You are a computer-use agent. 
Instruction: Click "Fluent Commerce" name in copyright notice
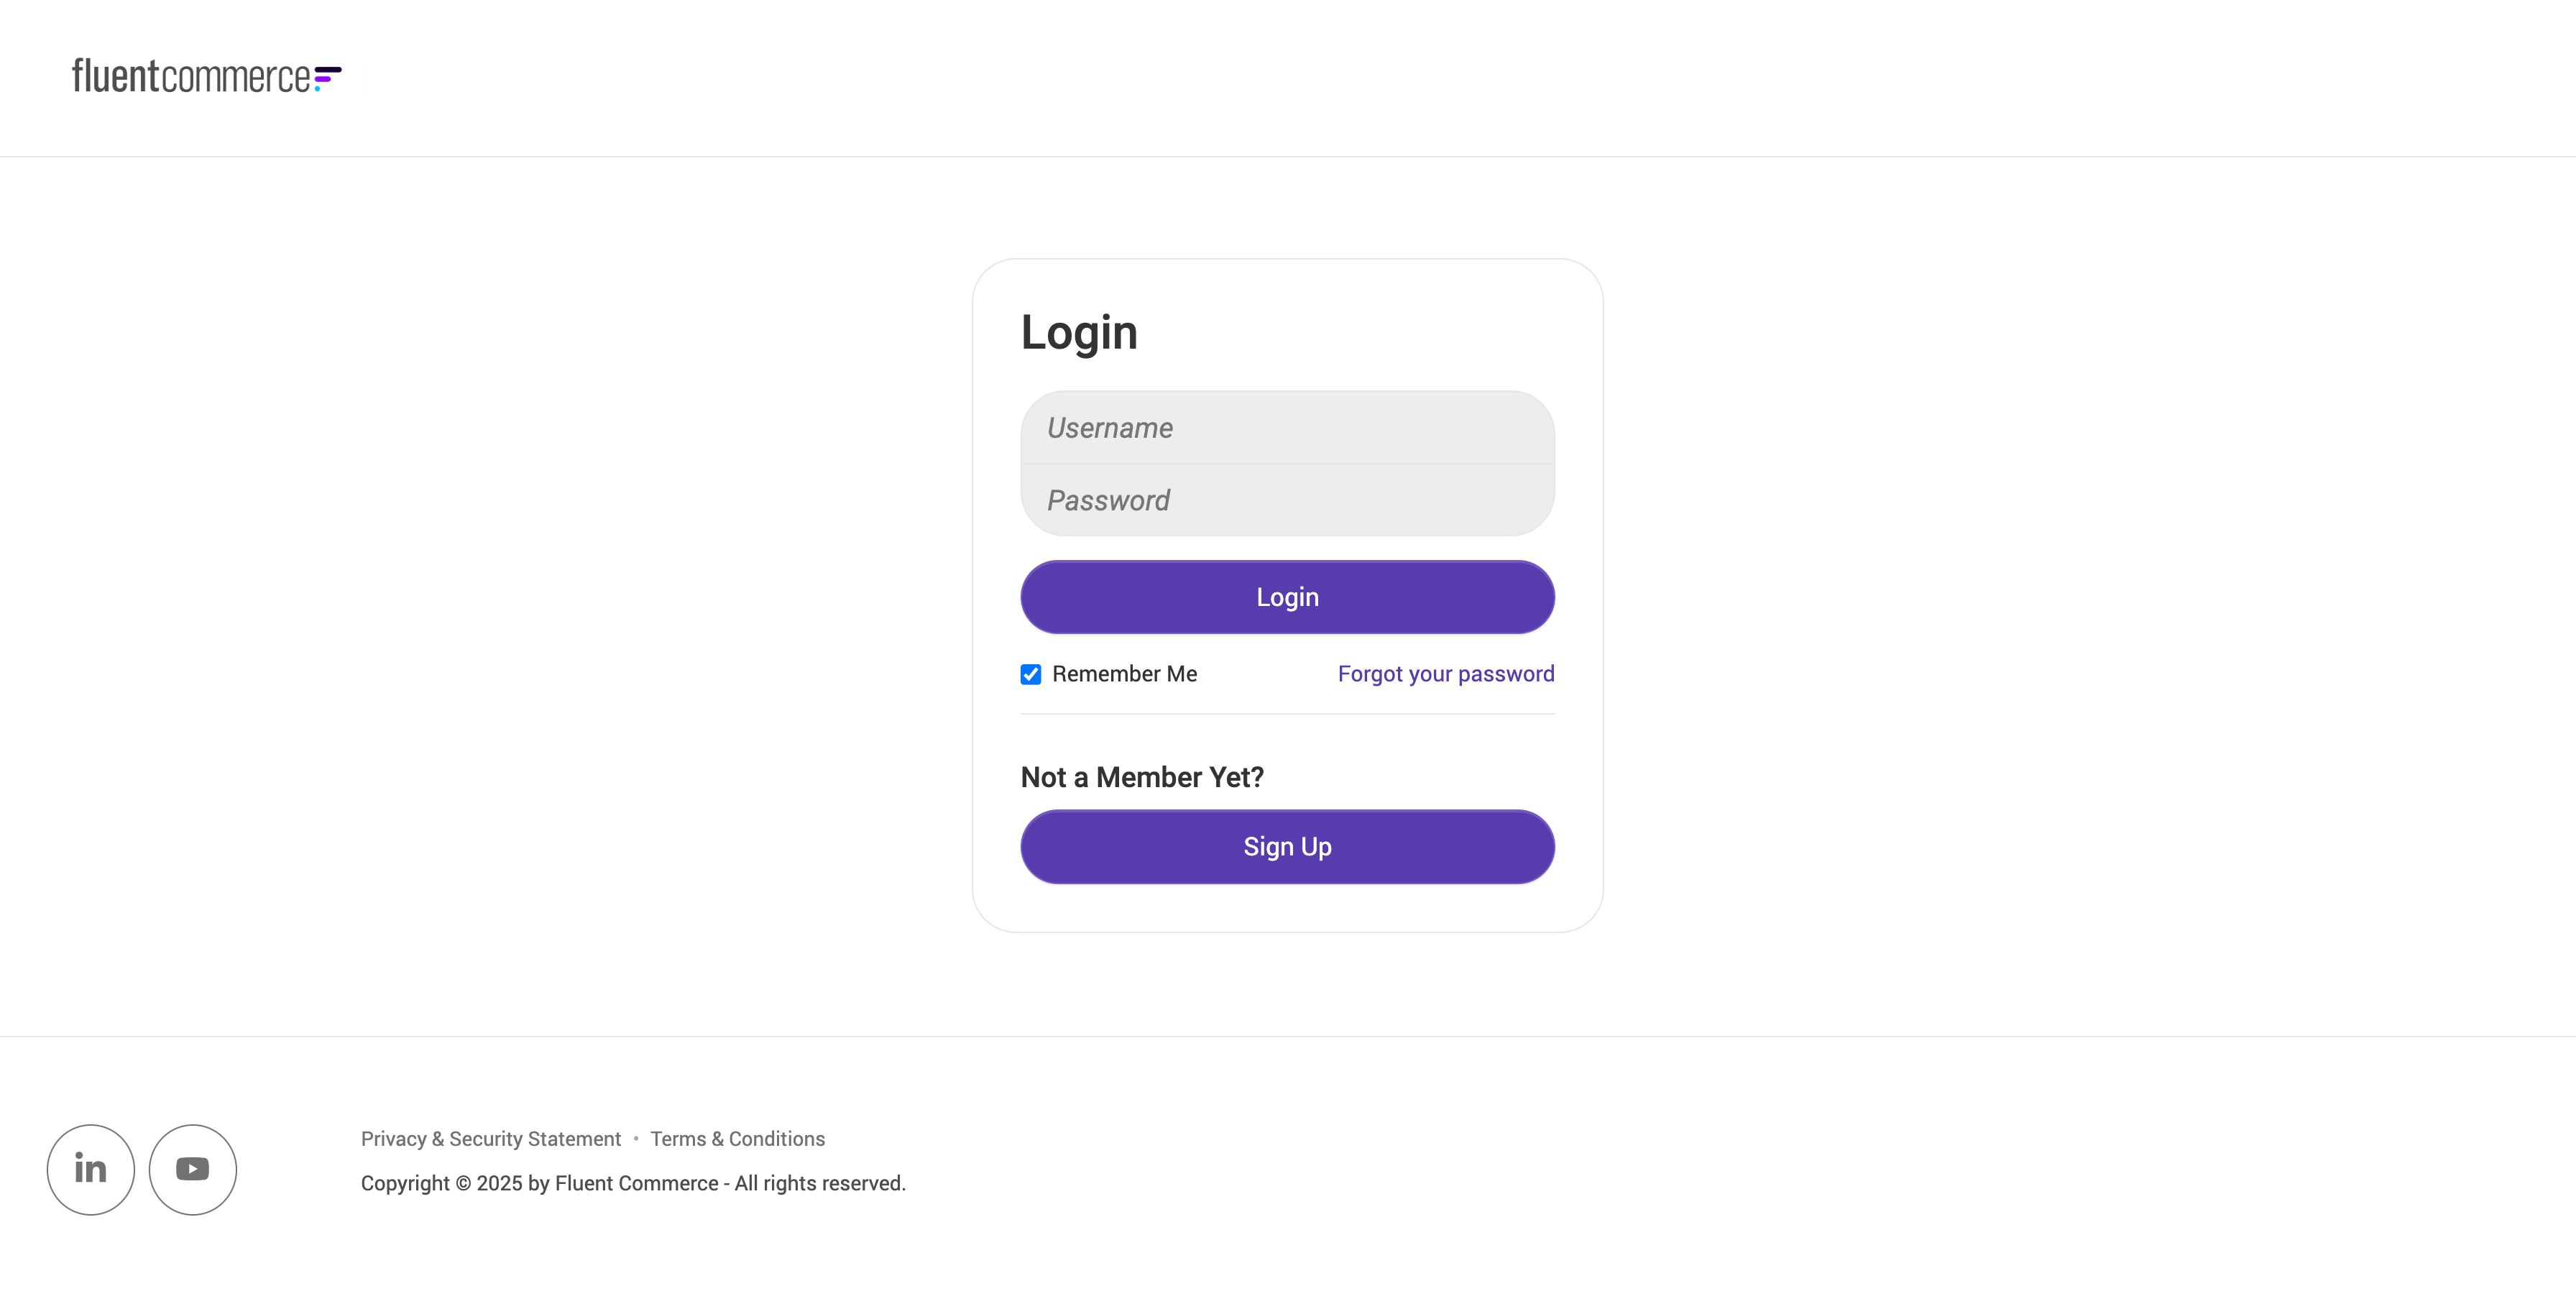pyautogui.click(x=636, y=1184)
